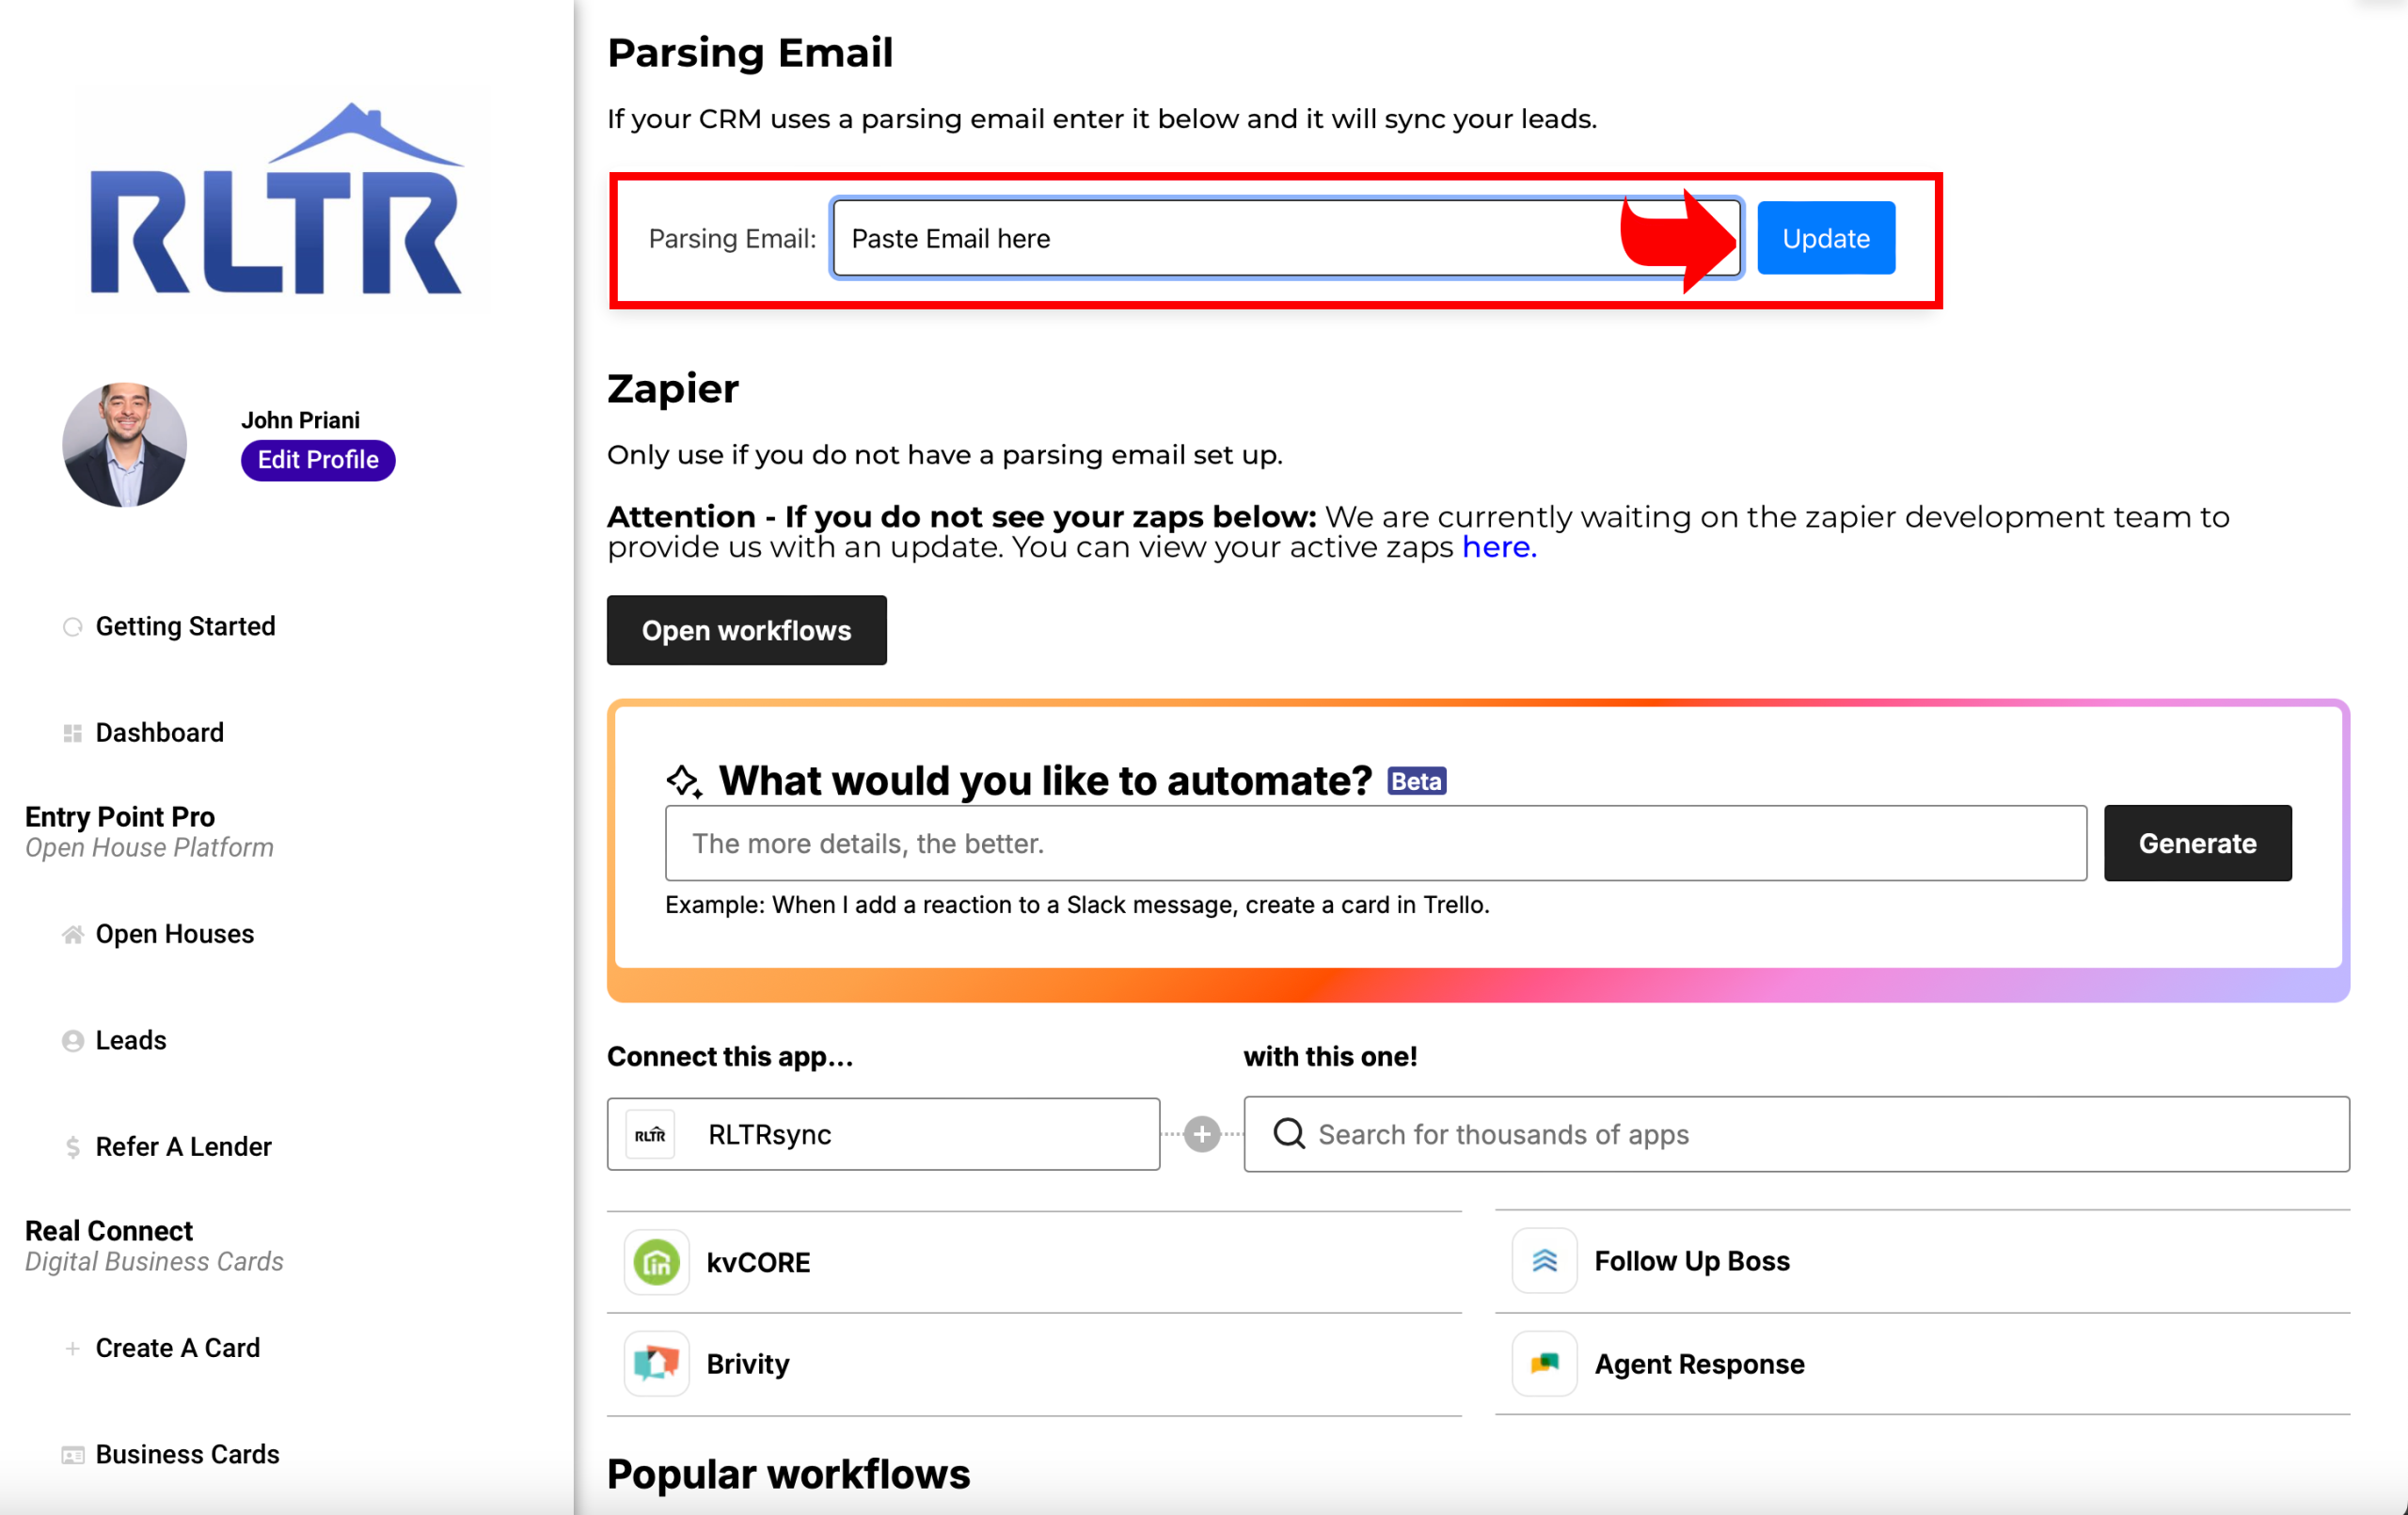The image size is (2408, 1515).
Task: Open Getting Started in the sidebar
Action: (185, 626)
